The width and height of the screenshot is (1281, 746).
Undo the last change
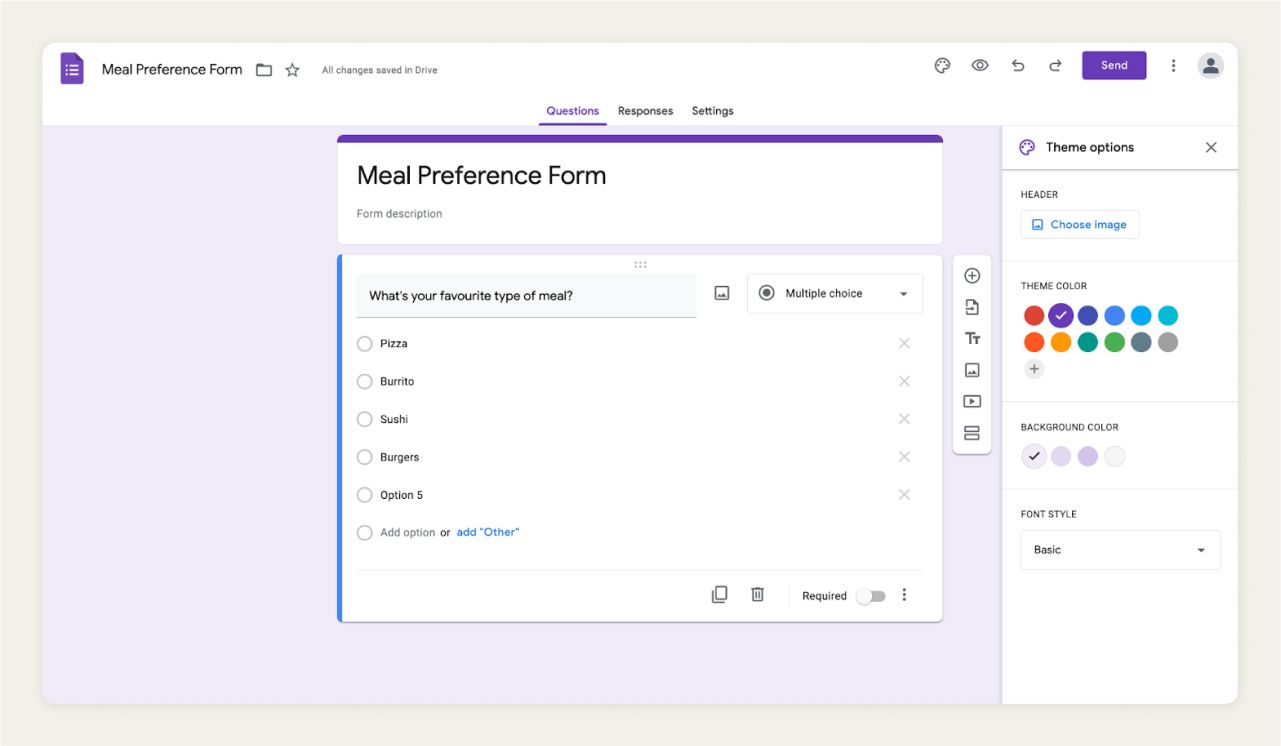tap(1018, 65)
